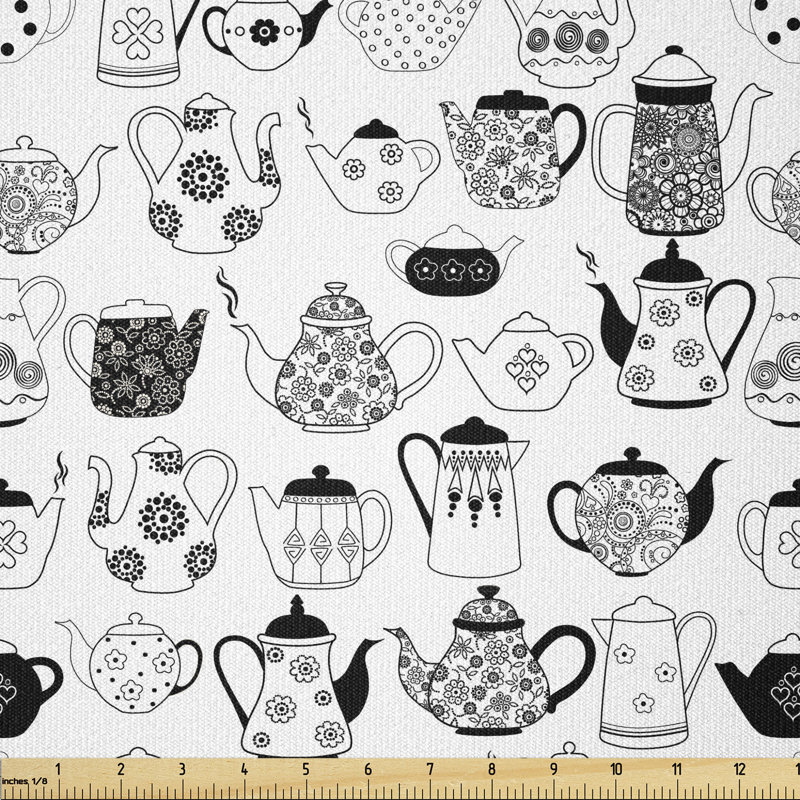Click the number 2 on the ruler
This screenshot has height=800, width=800.
(120, 769)
